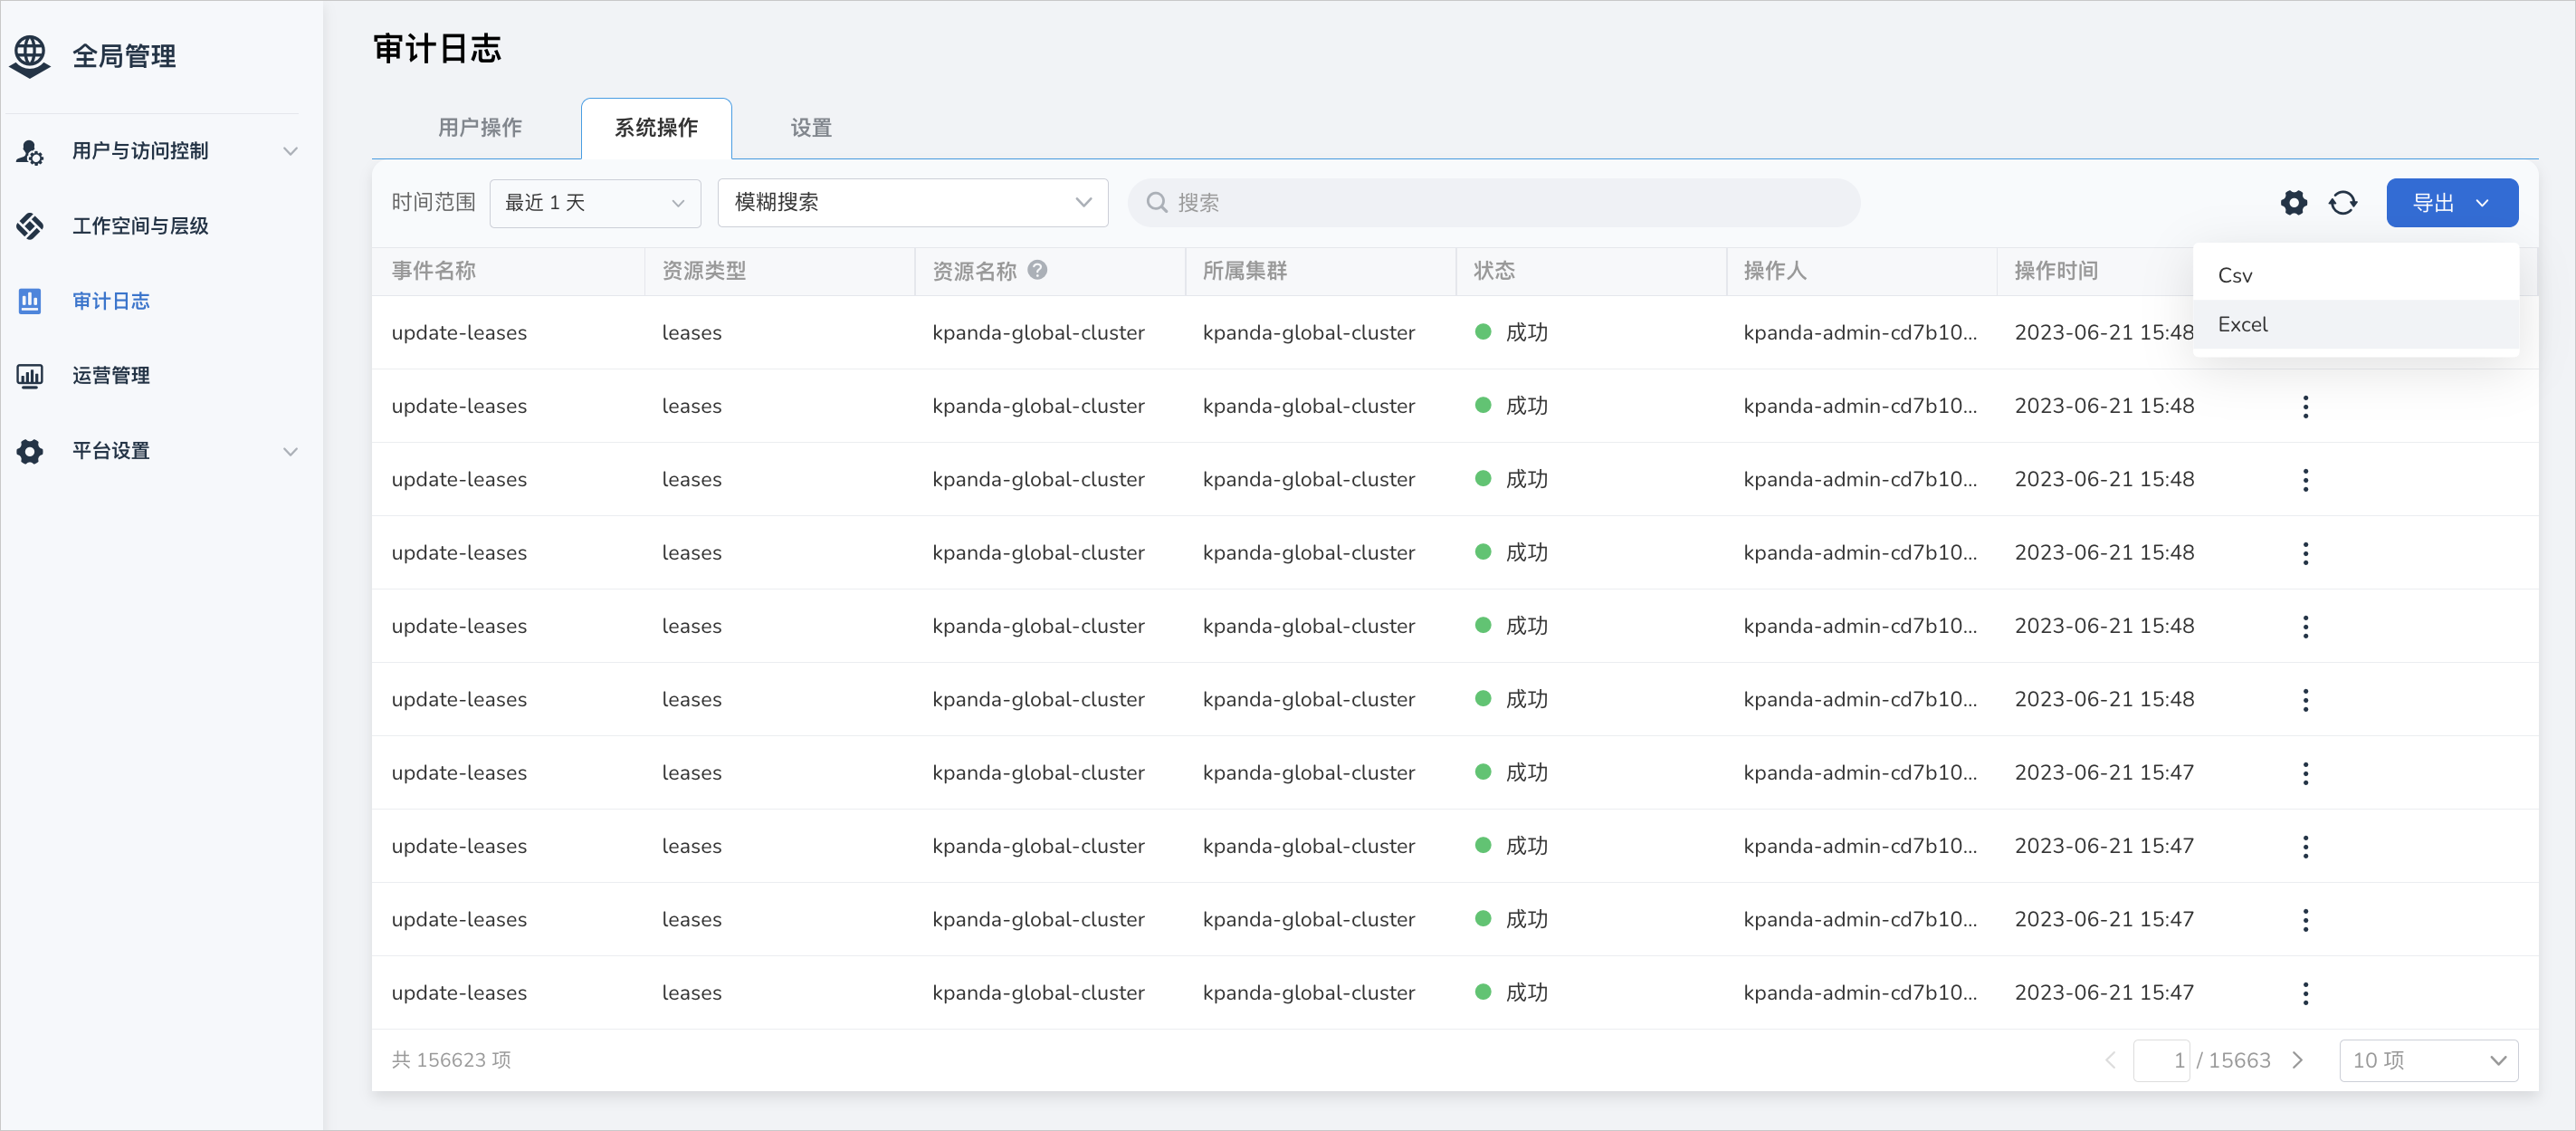Click the 平台设置 gear icon in sidebar
The width and height of the screenshot is (2576, 1131).
tap(30, 451)
